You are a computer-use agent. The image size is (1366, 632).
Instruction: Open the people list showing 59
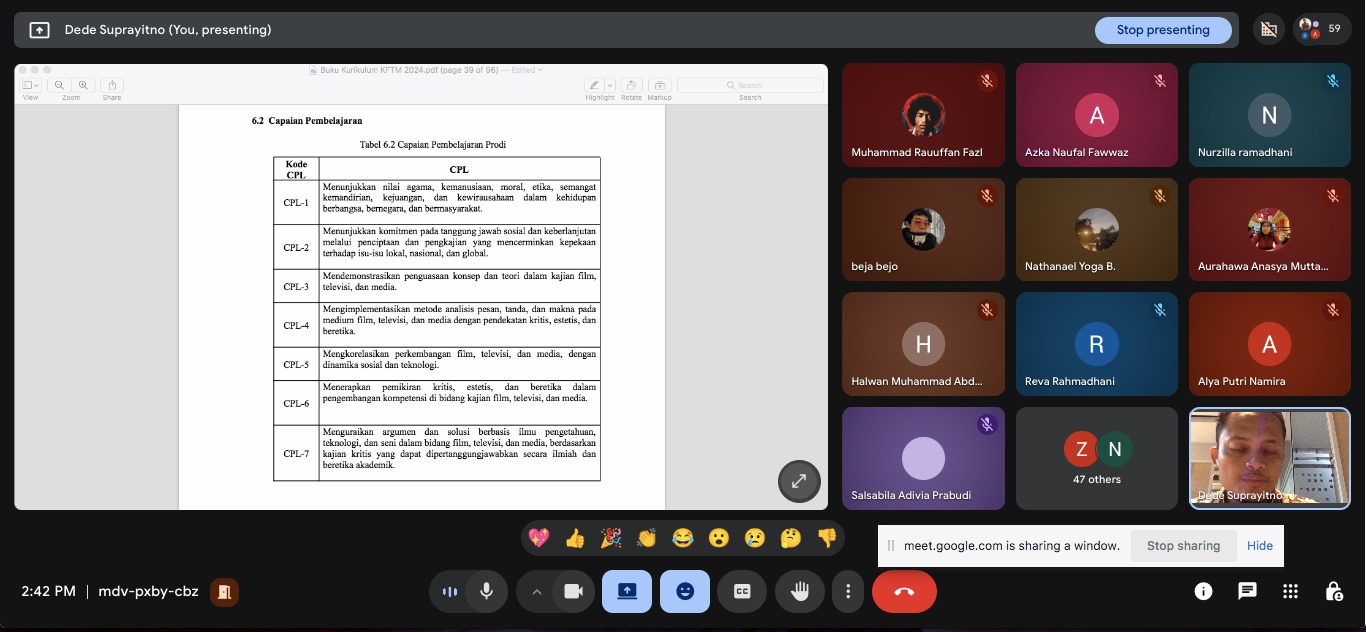click(x=1321, y=29)
